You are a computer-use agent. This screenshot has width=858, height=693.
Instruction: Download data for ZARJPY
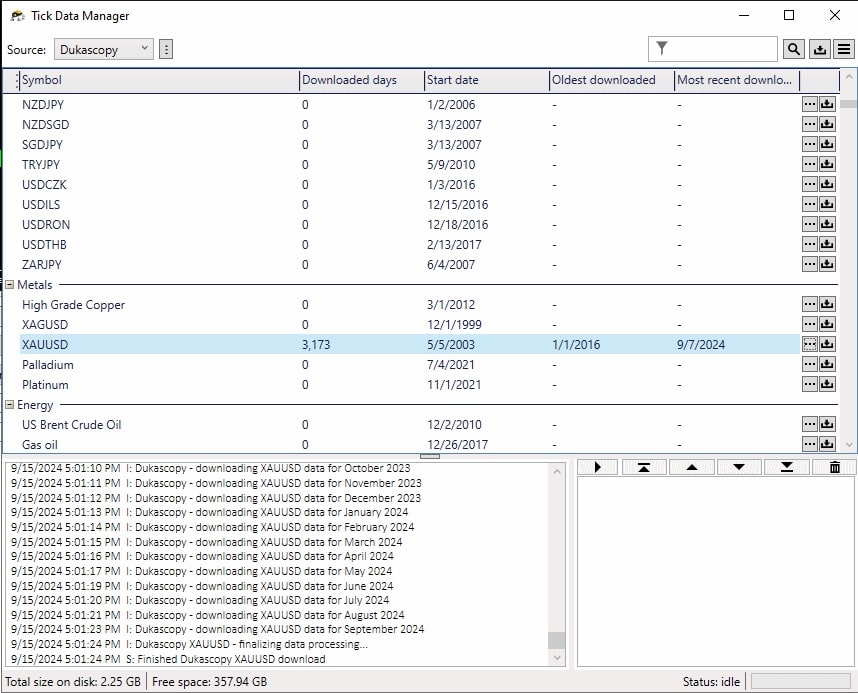[827, 264]
